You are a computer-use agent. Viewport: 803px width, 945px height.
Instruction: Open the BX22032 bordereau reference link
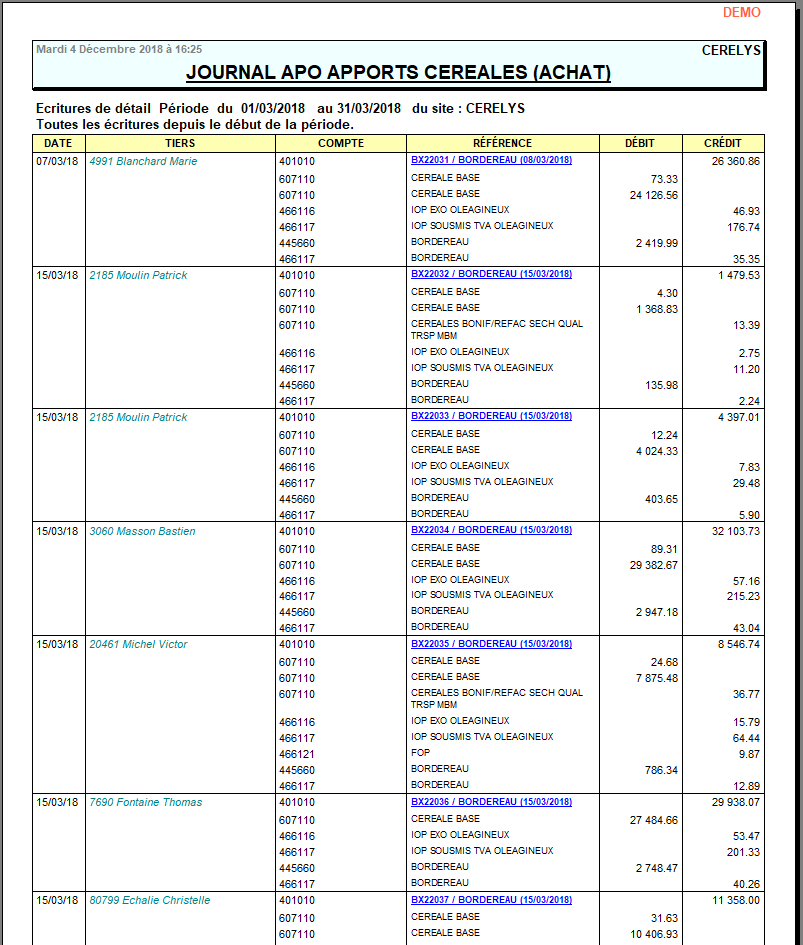(x=491, y=274)
